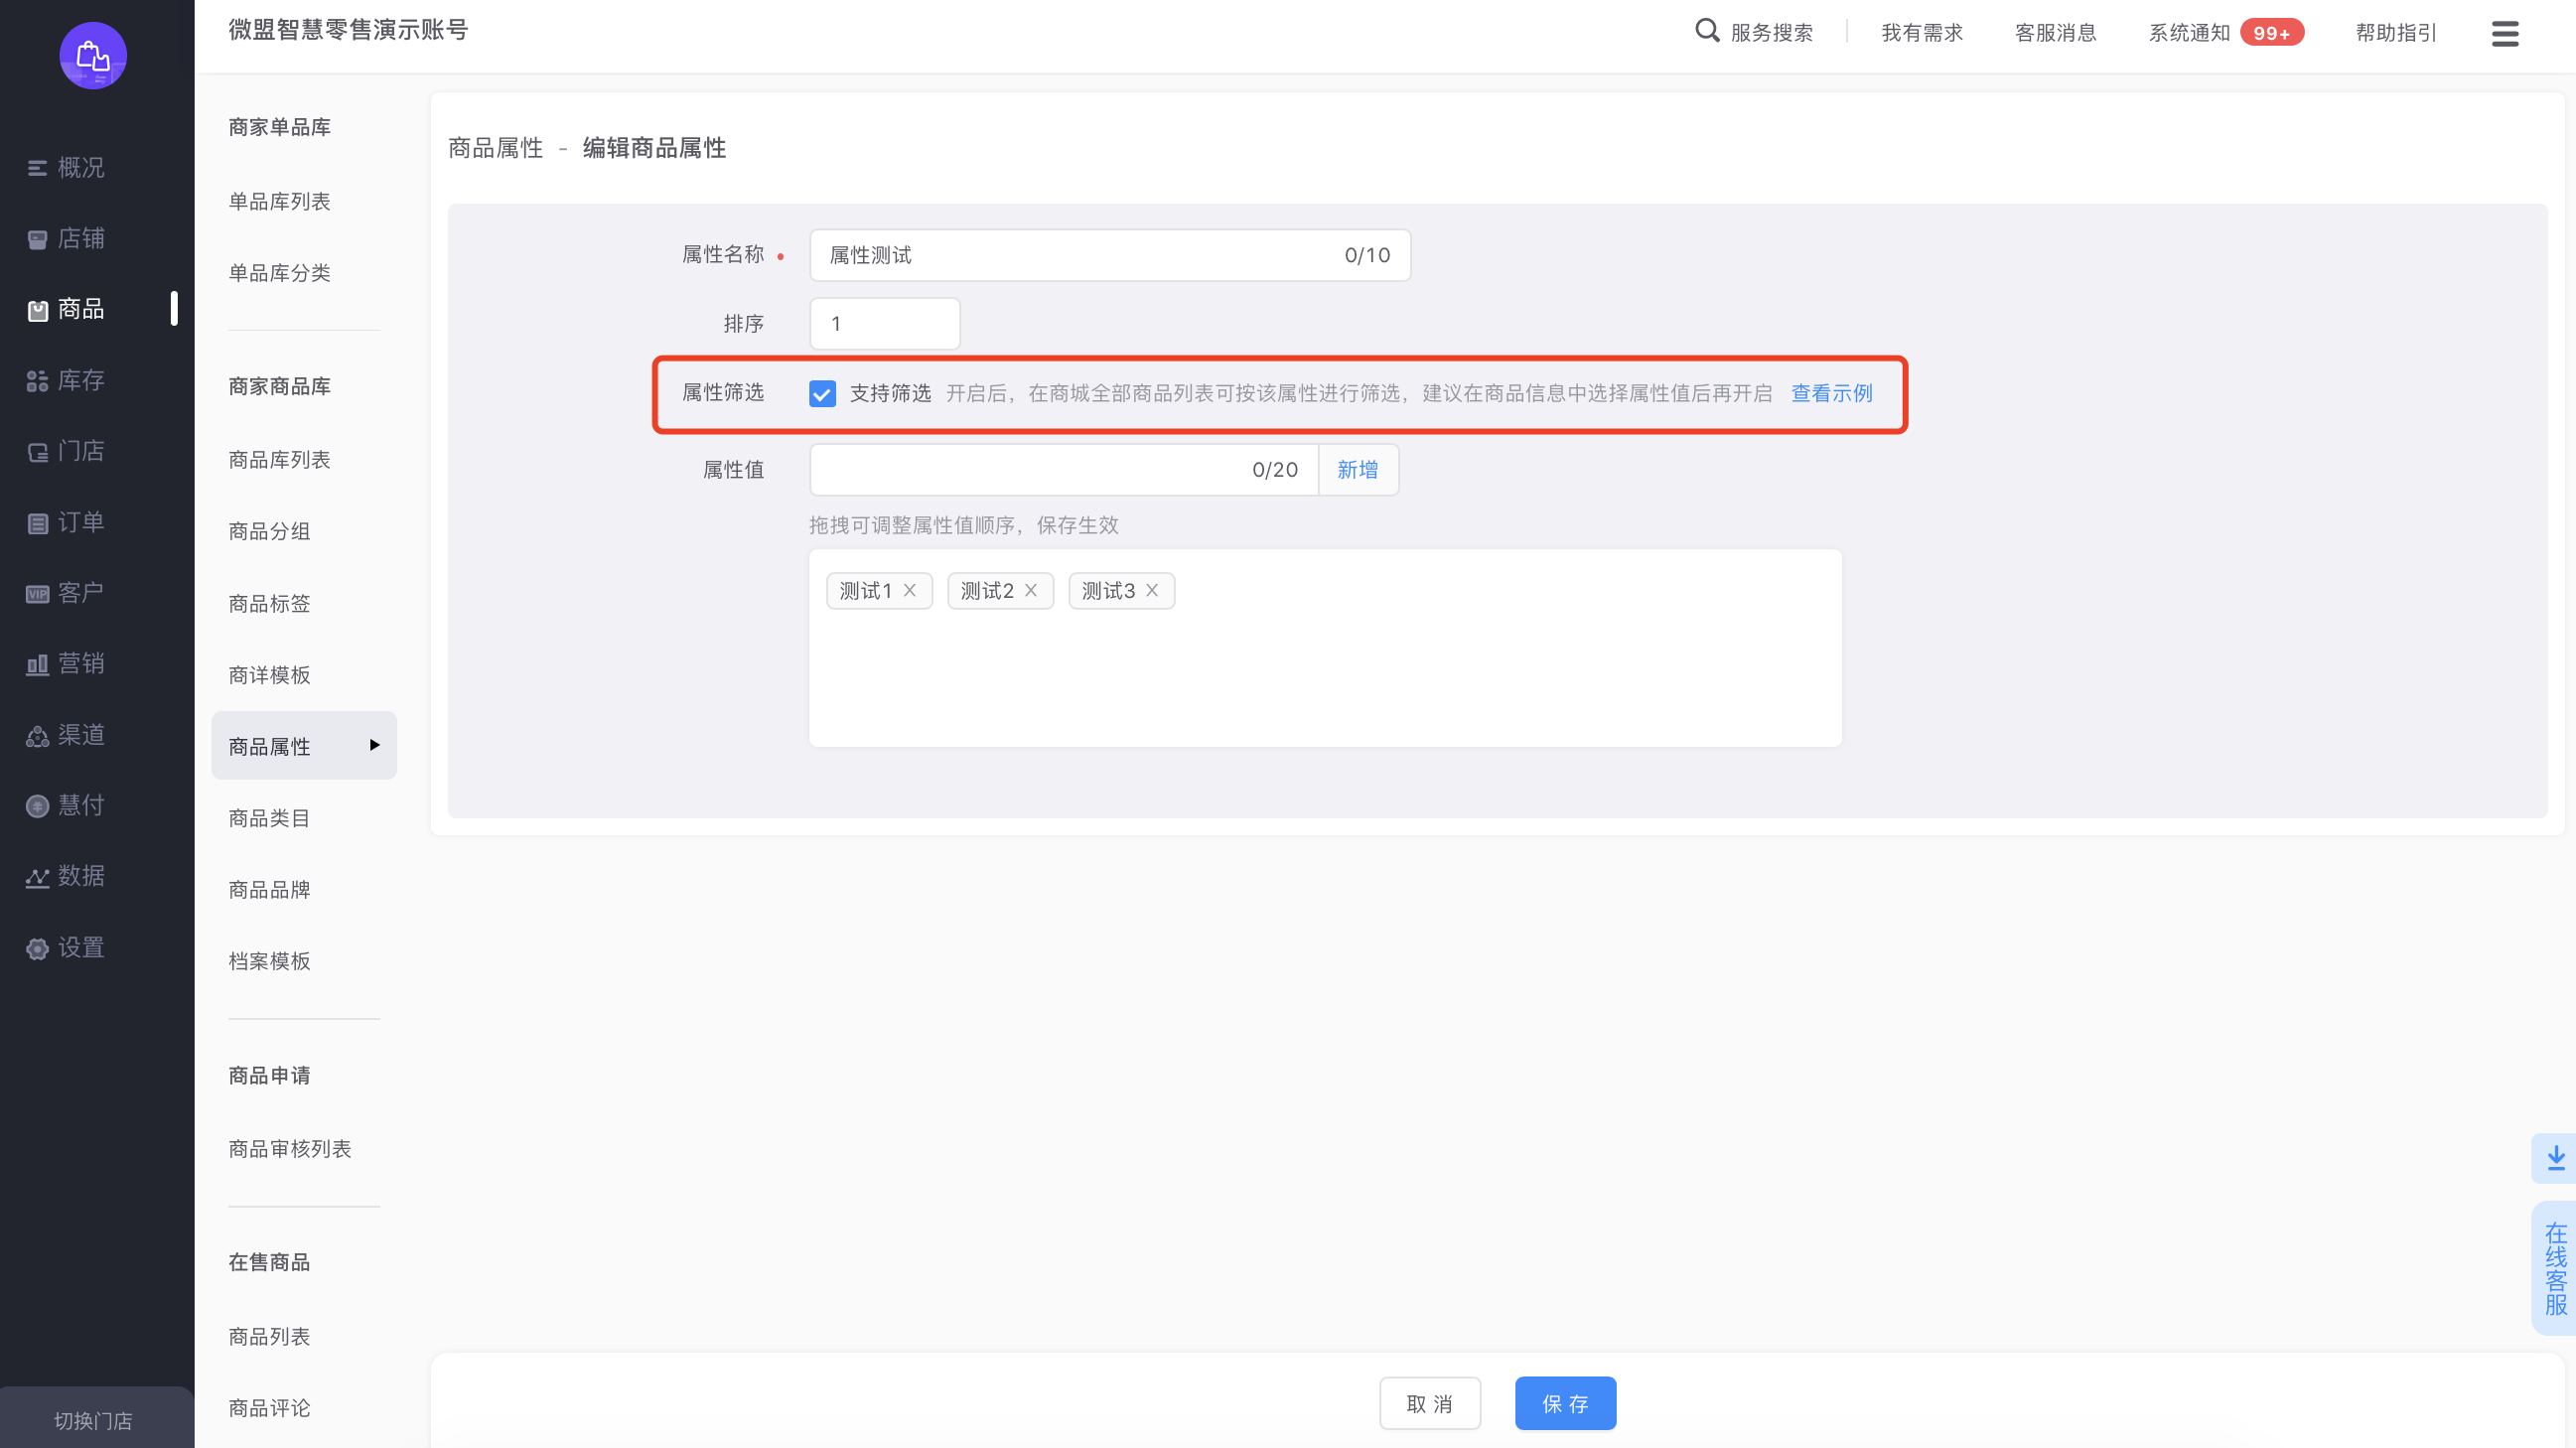Open the 查看示例 link
Screen dimensions: 2576x1448
tap(1831, 394)
